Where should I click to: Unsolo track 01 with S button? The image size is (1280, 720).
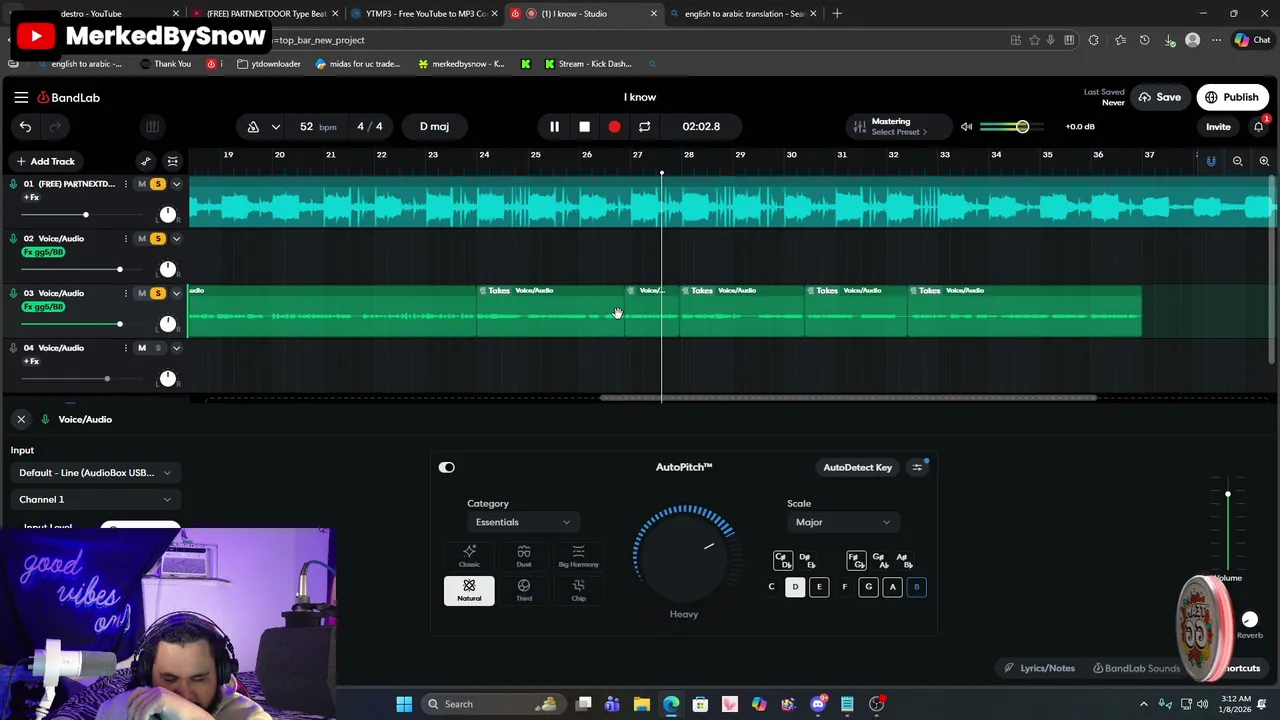[158, 184]
